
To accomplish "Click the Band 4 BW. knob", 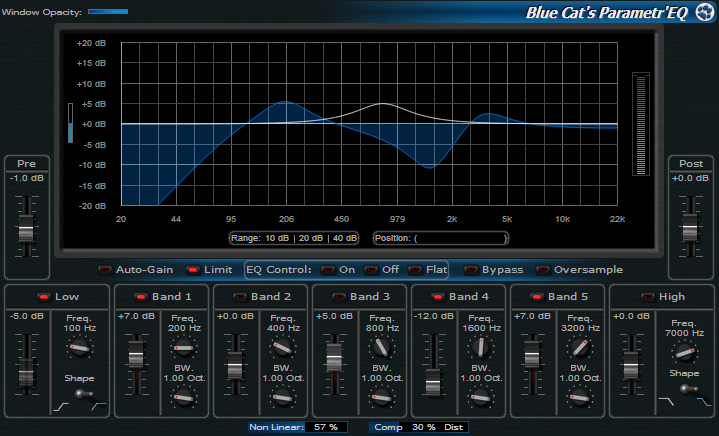I will 481,398.
